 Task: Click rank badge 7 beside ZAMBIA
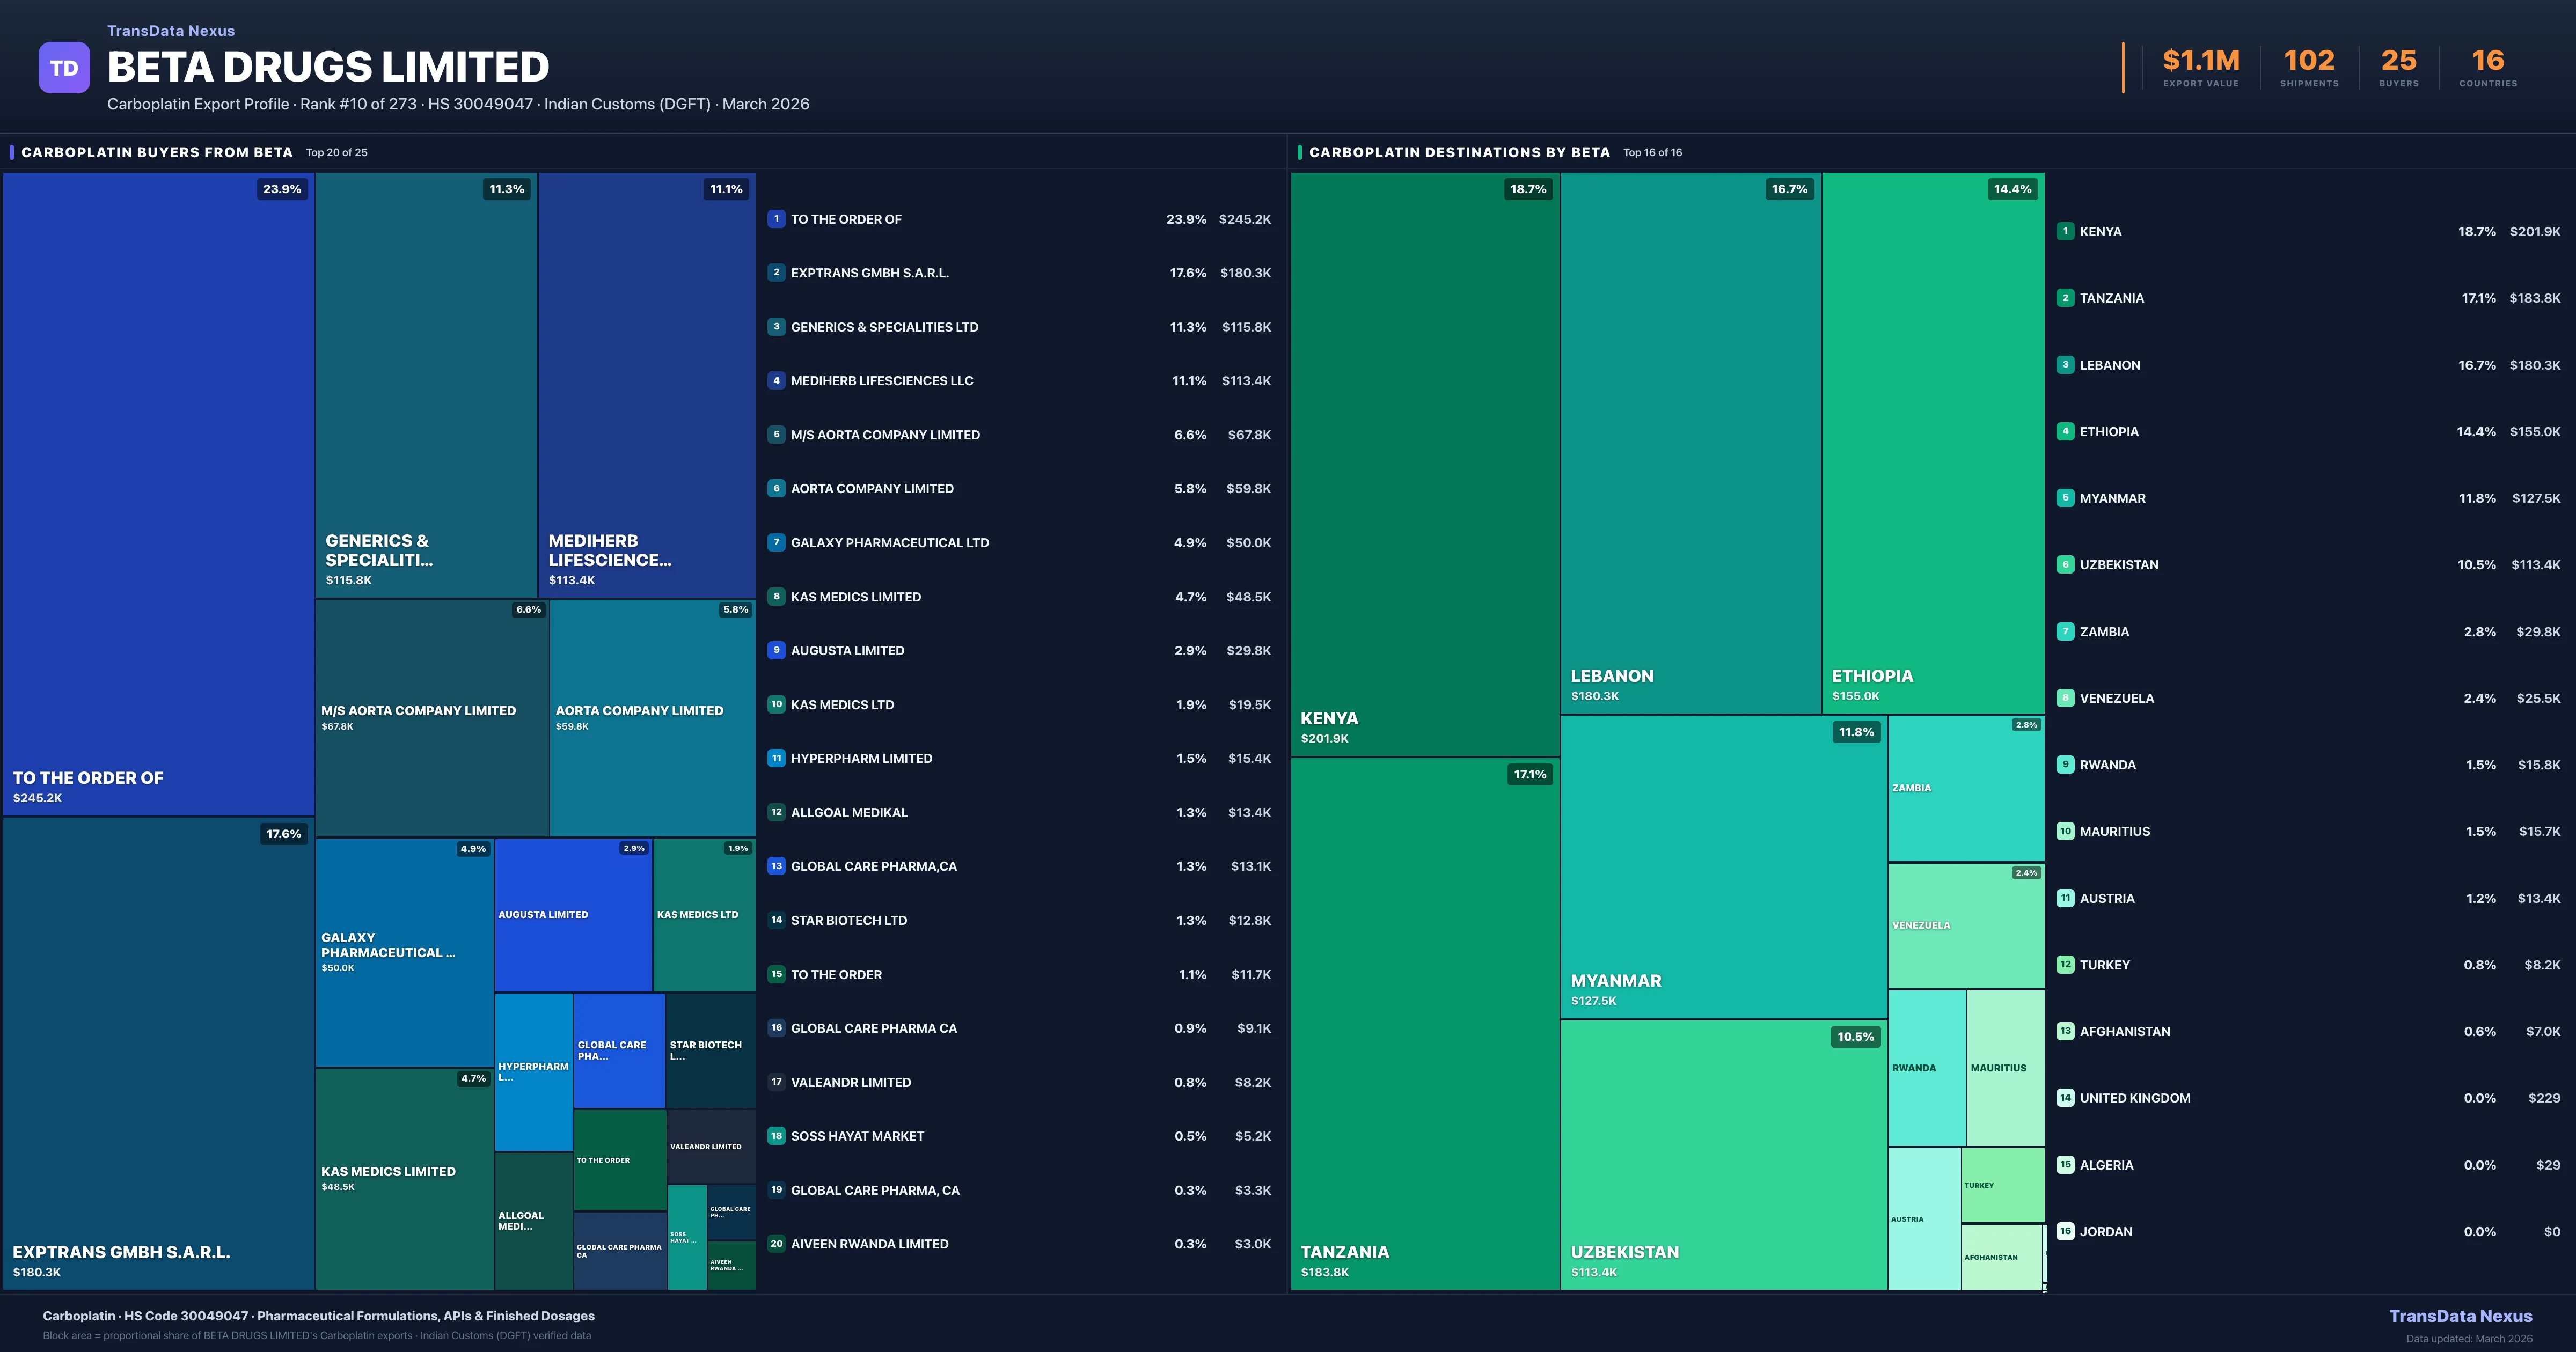2065,631
